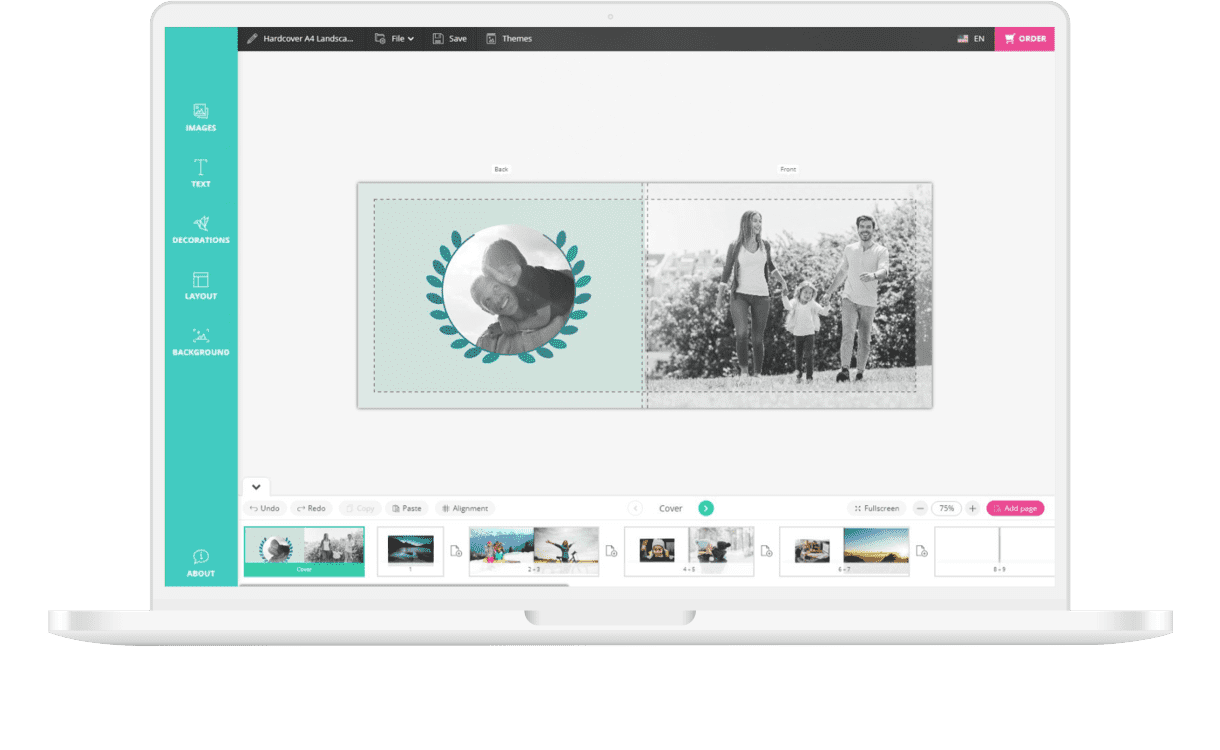Go to previous page arrow
Screen dimensions: 1220x750
pos(635,508)
